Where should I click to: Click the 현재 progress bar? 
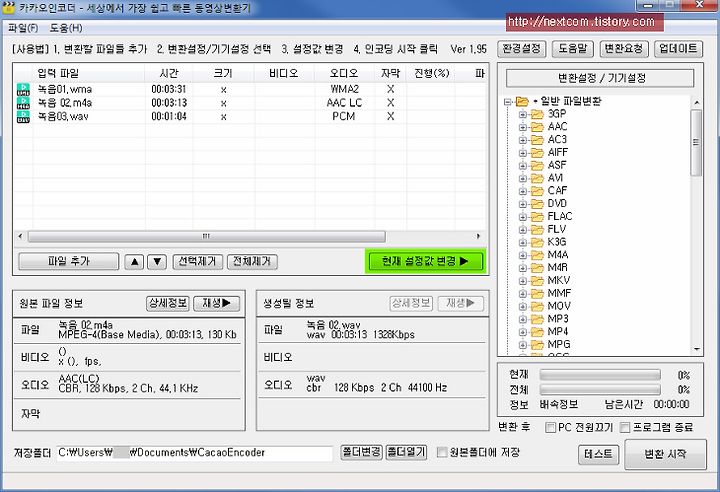(x=600, y=375)
